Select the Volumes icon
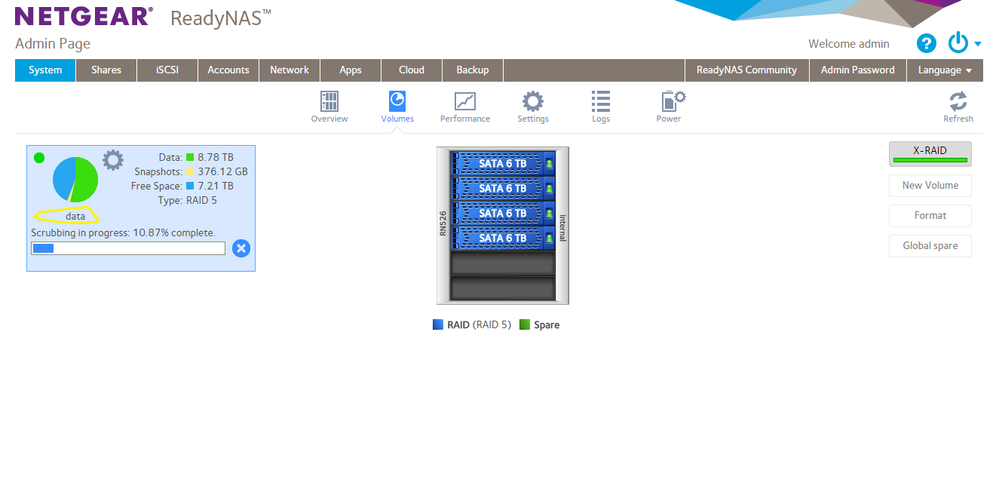The image size is (999, 480). click(398, 102)
